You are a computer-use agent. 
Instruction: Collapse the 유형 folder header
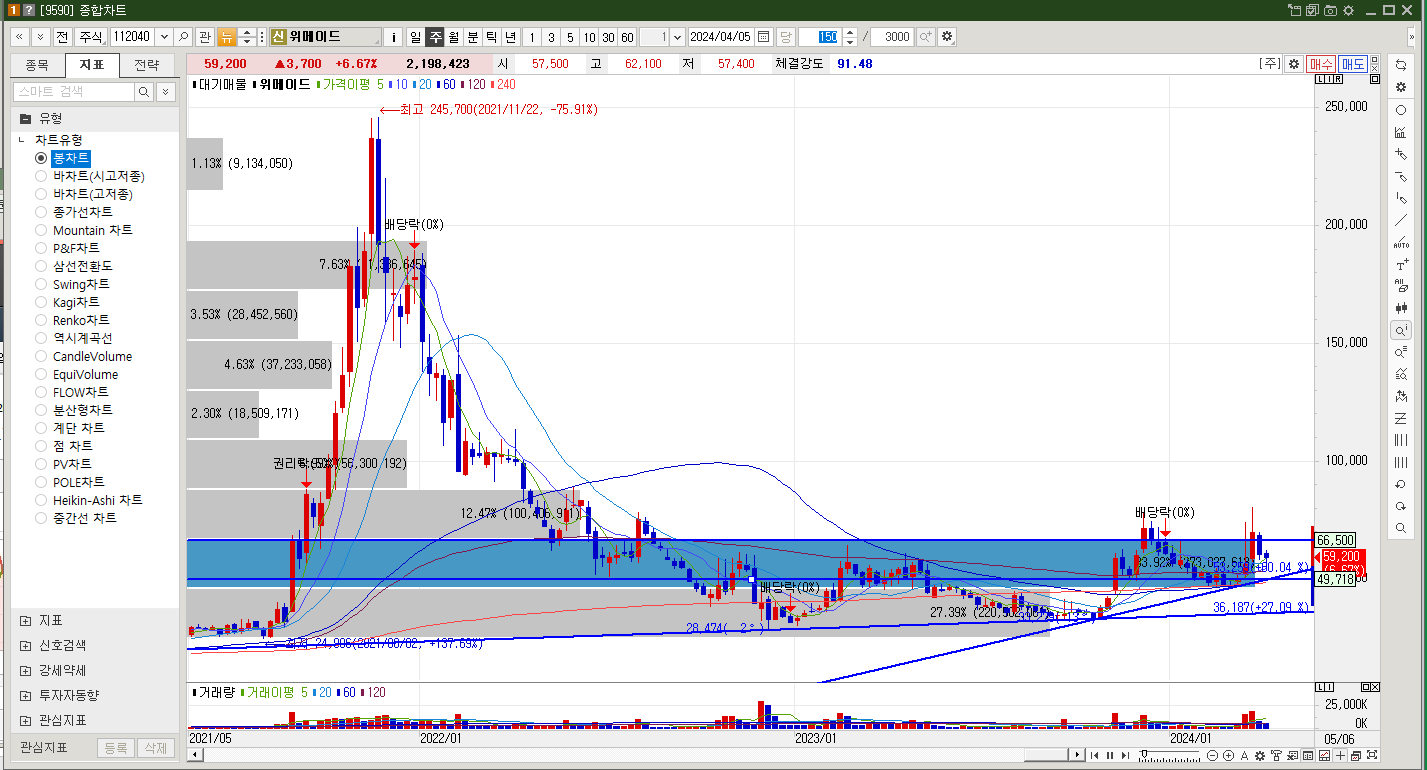pos(96,118)
